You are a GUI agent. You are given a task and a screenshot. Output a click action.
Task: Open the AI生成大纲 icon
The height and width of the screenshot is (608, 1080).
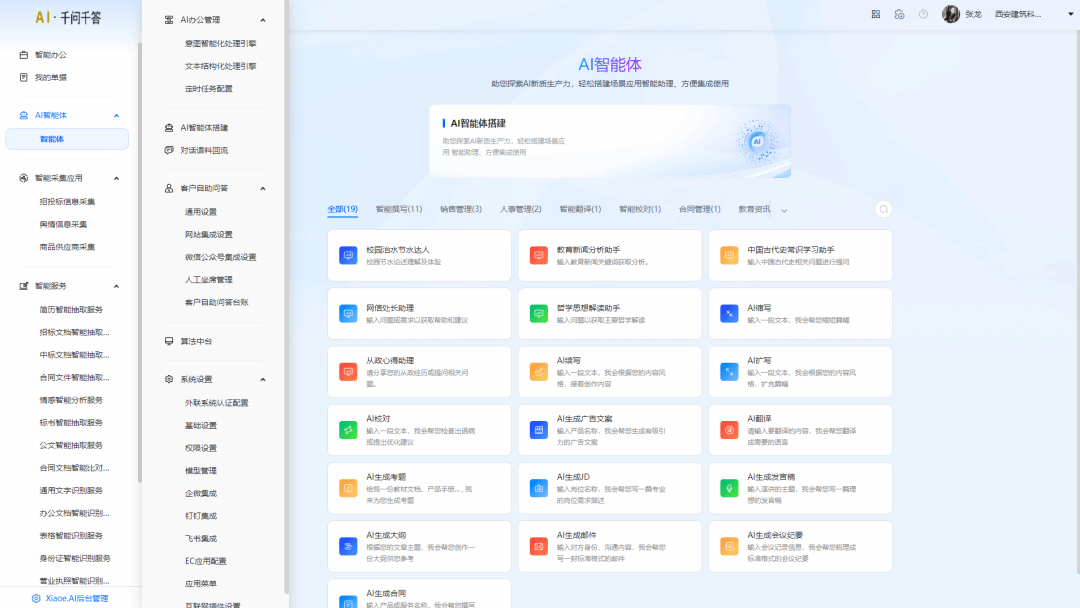(348, 546)
